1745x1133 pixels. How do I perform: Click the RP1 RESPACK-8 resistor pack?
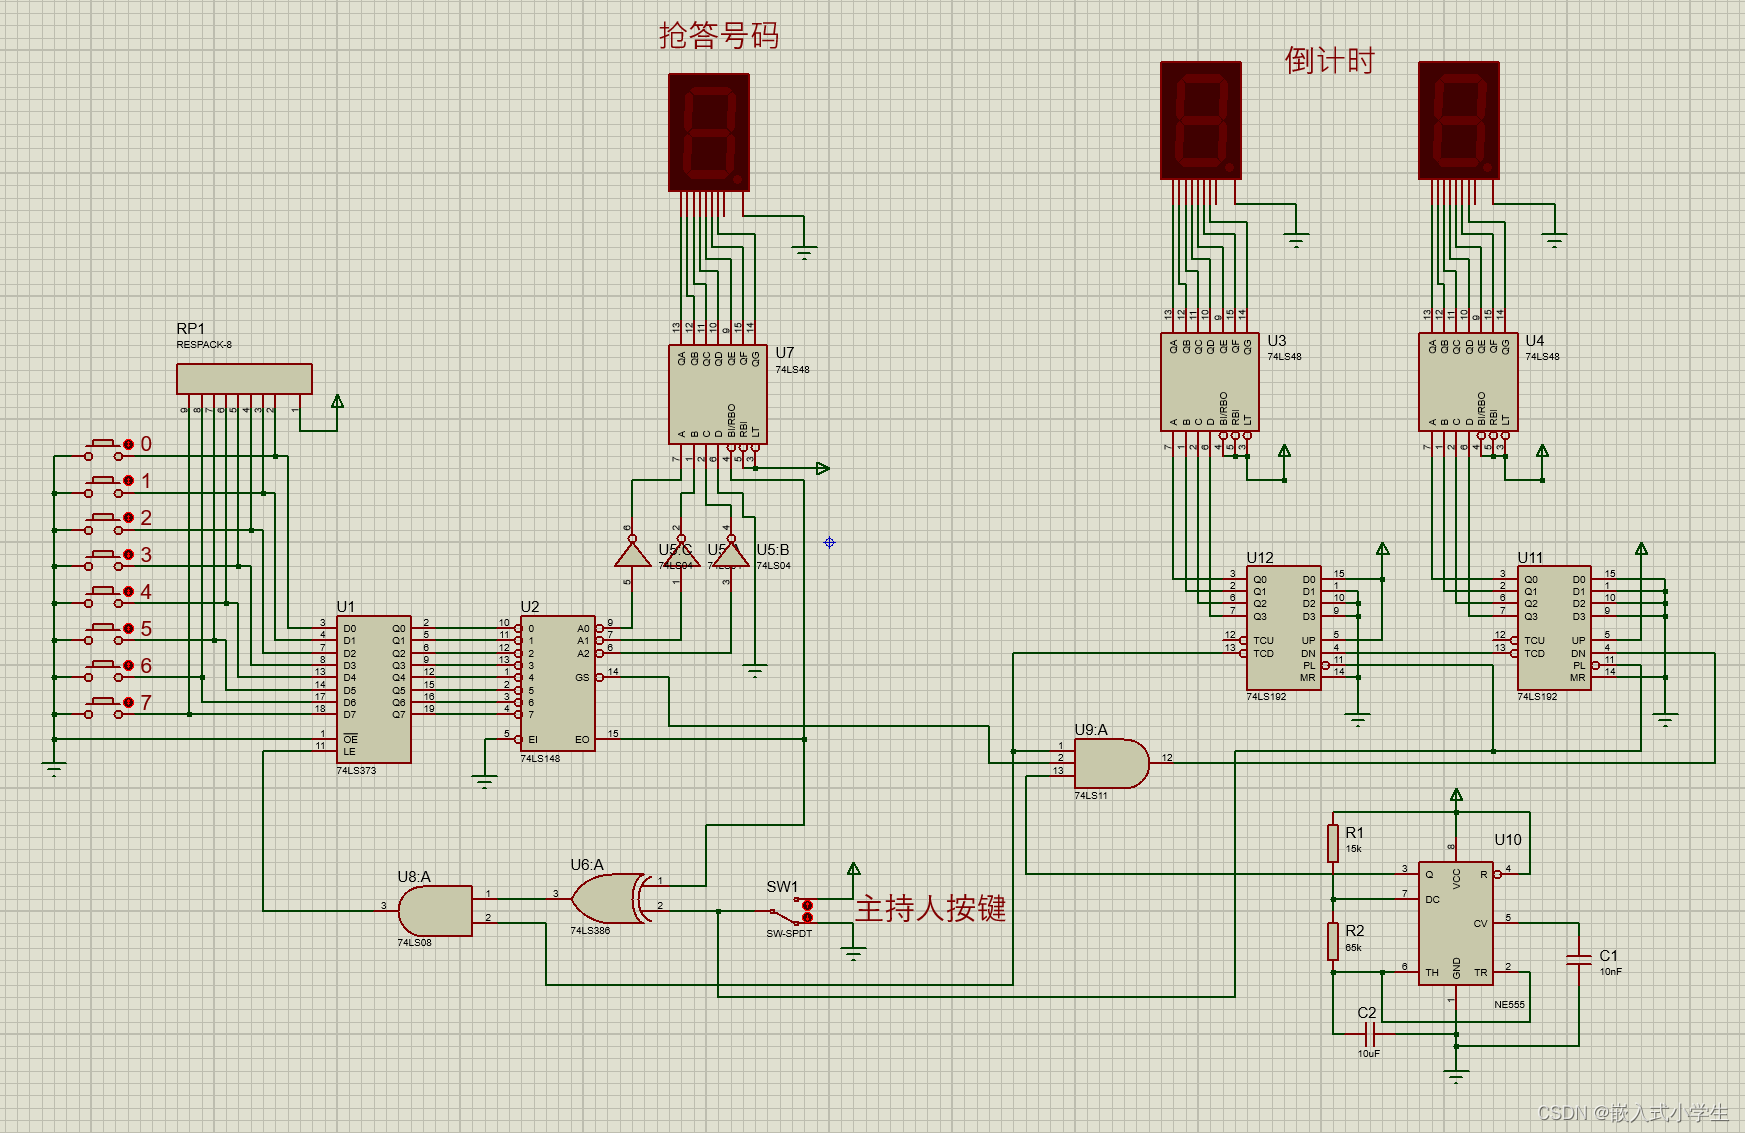tap(244, 379)
